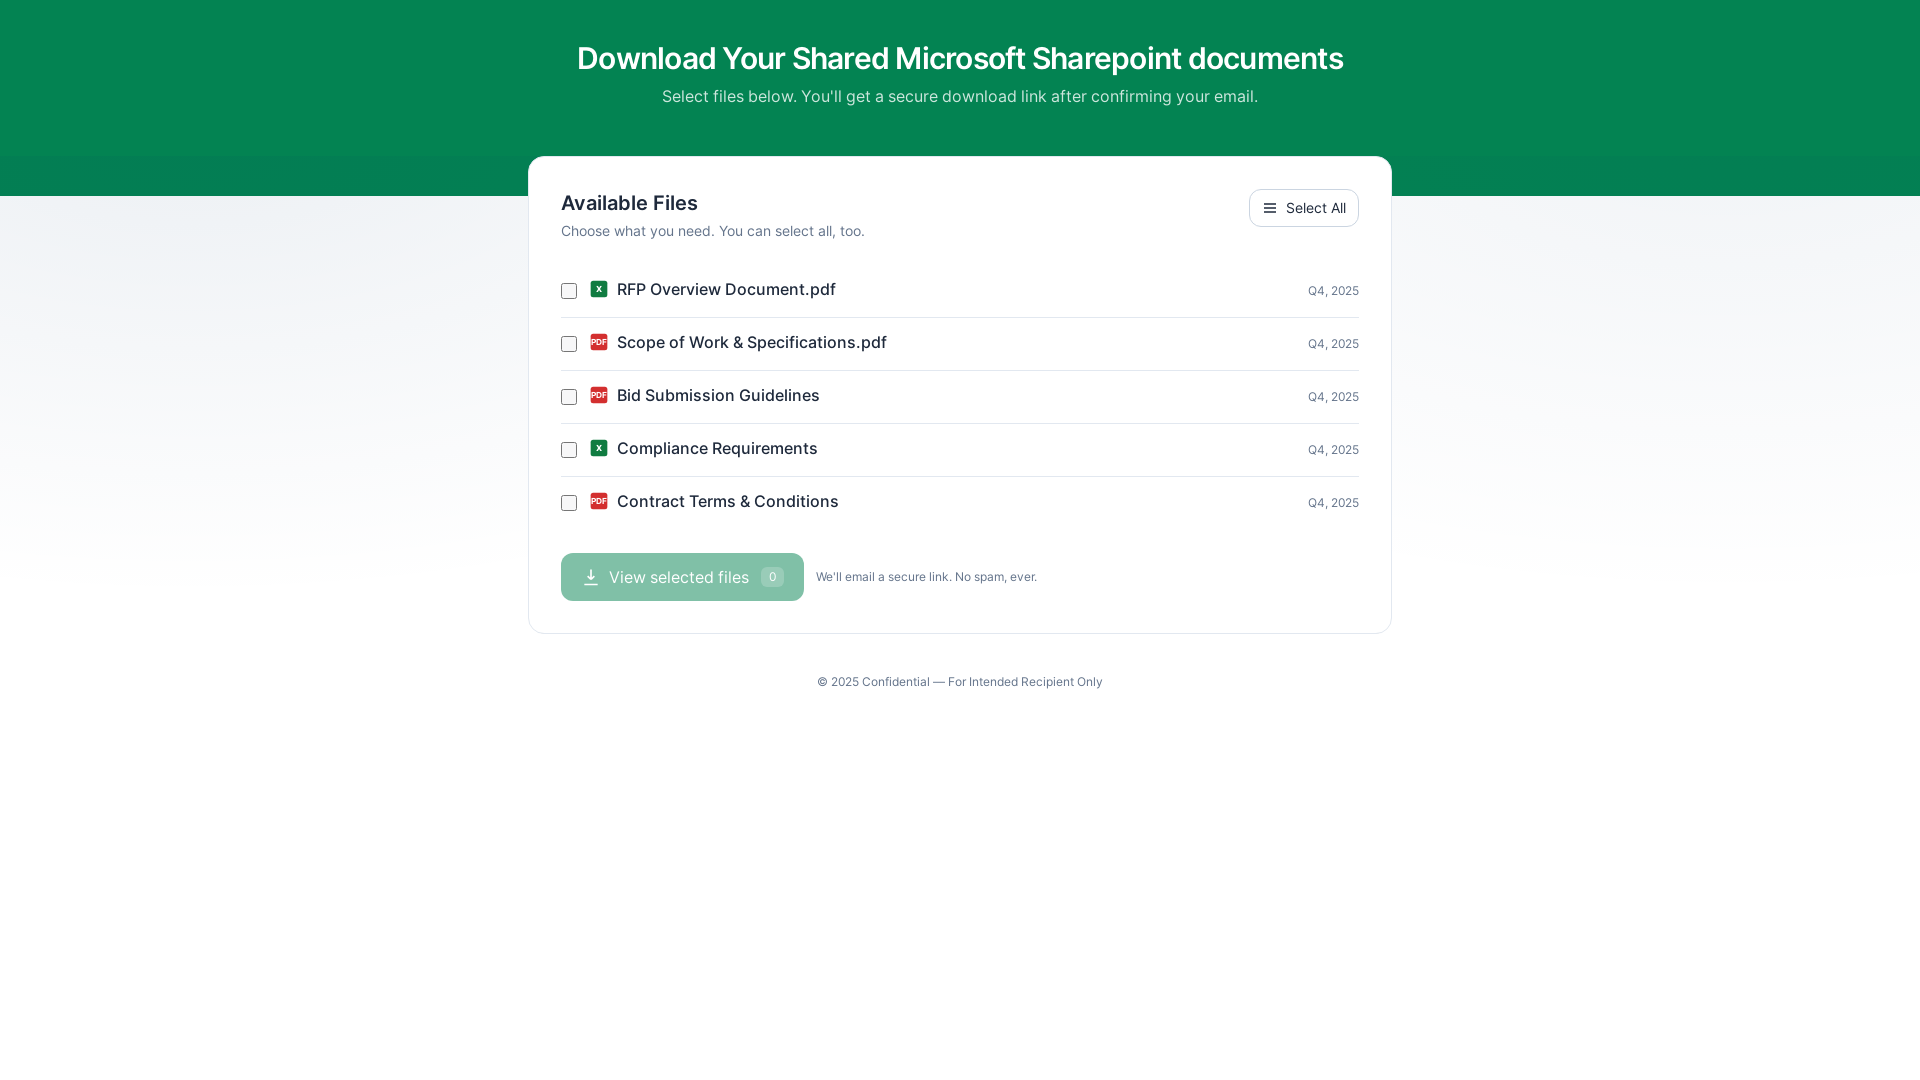
Task: Click the download arrow icon in View selected files
Action: 591,577
